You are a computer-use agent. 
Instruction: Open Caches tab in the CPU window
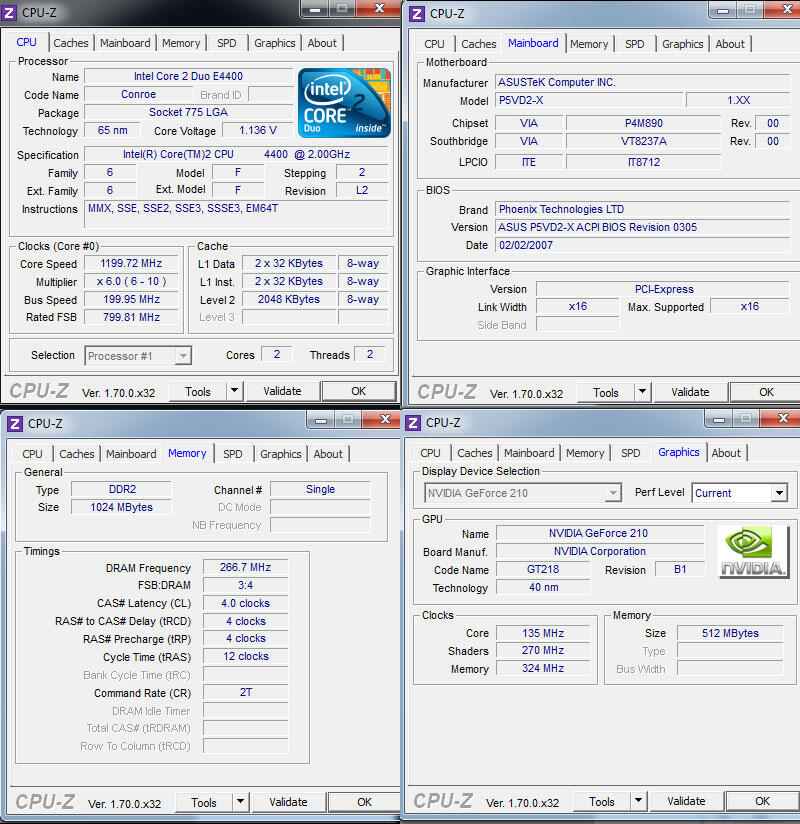pos(71,43)
